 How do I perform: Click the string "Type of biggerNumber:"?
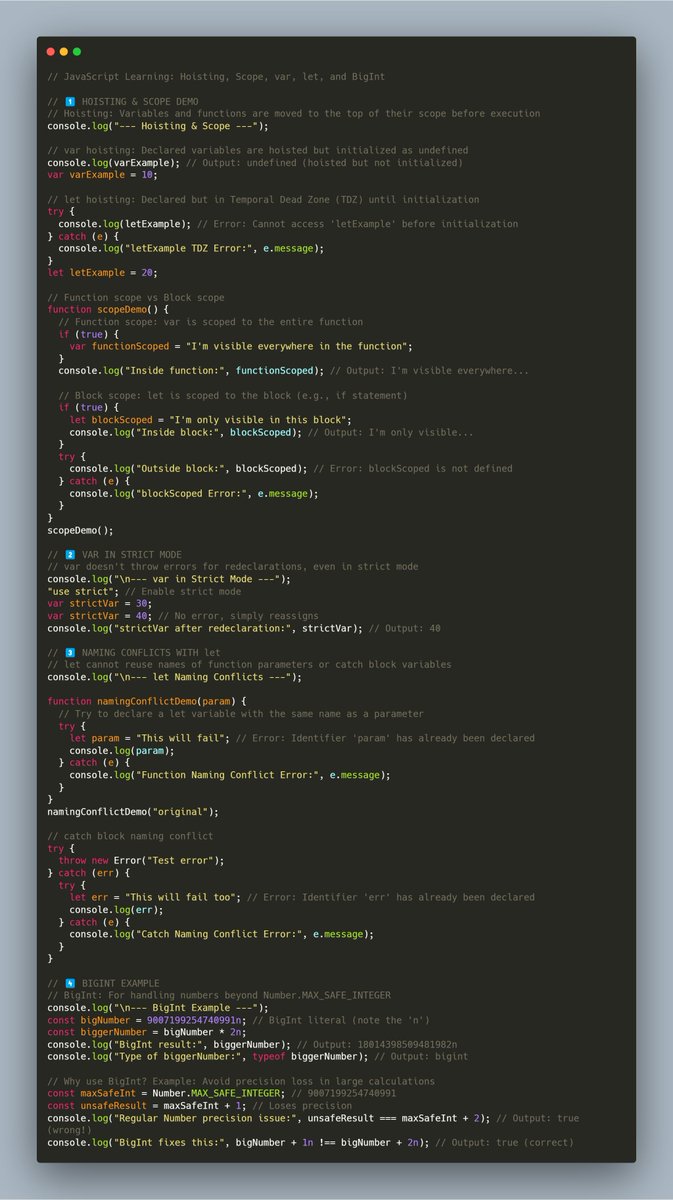[x=177, y=1056]
